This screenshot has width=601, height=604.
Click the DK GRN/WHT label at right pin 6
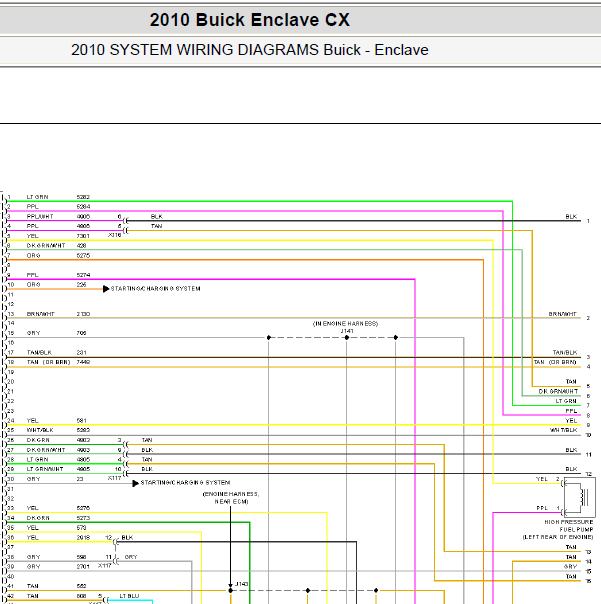click(x=558, y=391)
